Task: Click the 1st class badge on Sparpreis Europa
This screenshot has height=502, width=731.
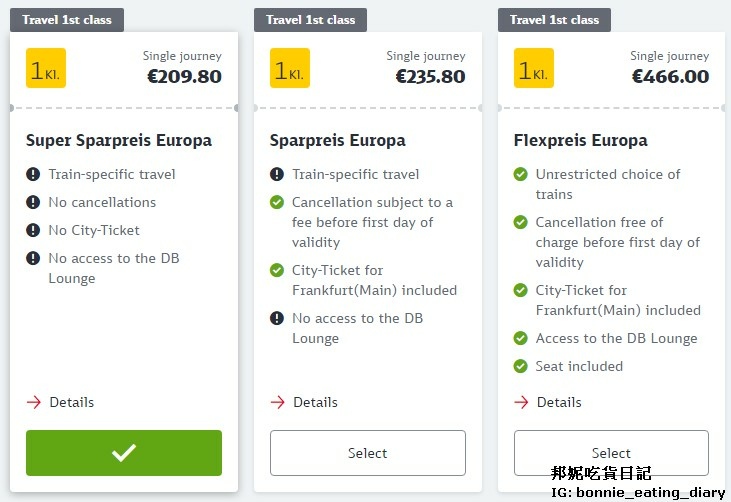Action: point(290,68)
